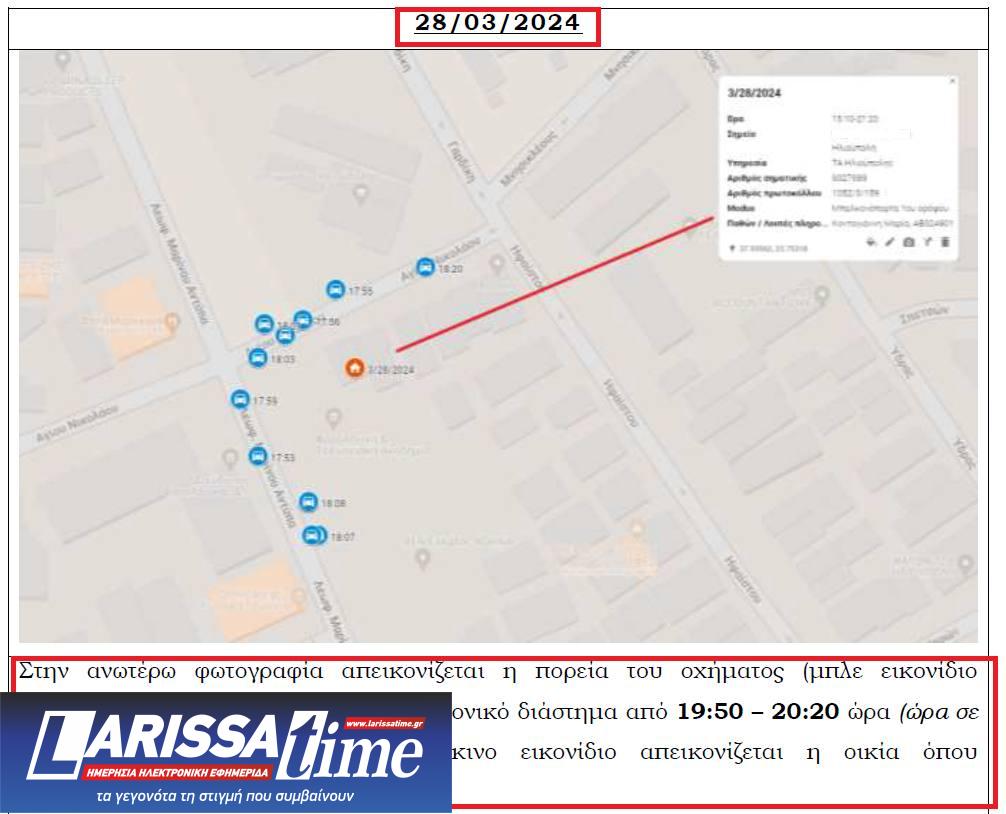Click the www.larissatime.gr web address

(x=384, y=722)
